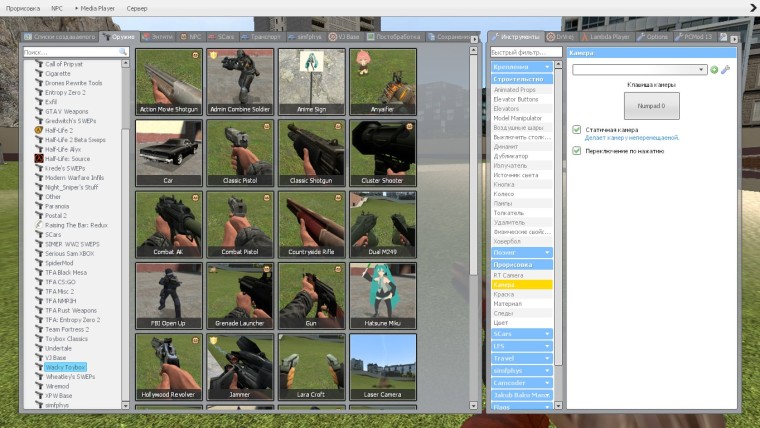Screen dimensions: 760x428
Task: Click the Быстрый фильтр tool filter field
Action: (x=526, y=52)
